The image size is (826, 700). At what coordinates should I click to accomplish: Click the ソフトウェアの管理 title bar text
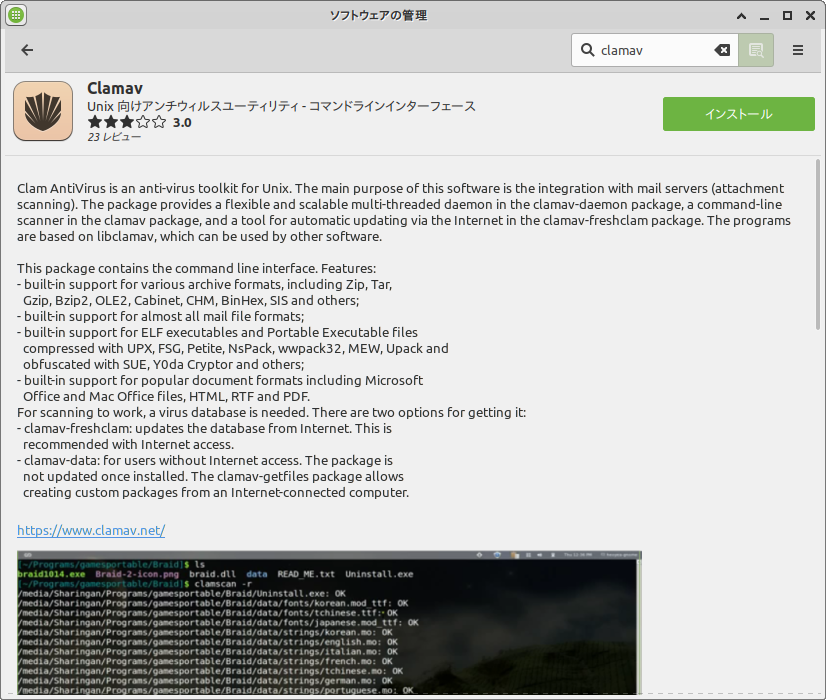pos(378,15)
